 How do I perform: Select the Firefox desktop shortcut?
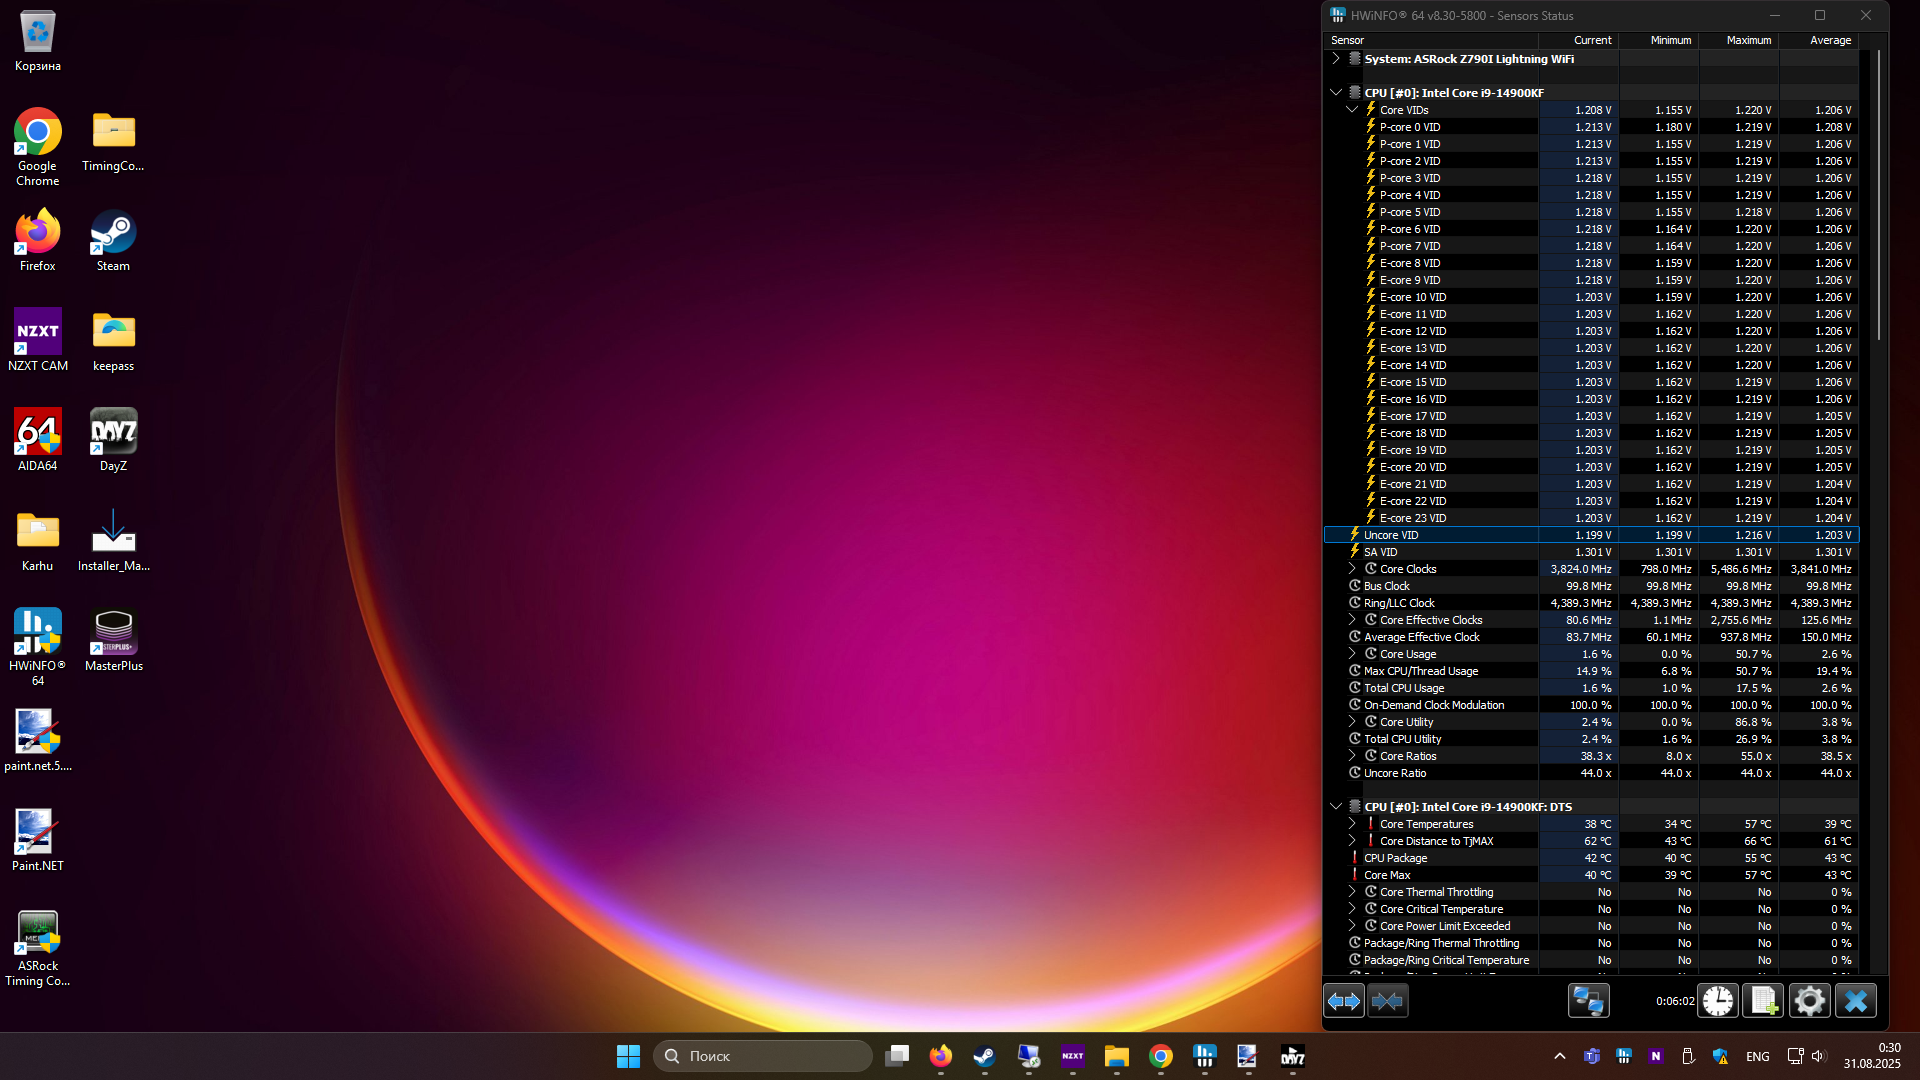[38, 241]
